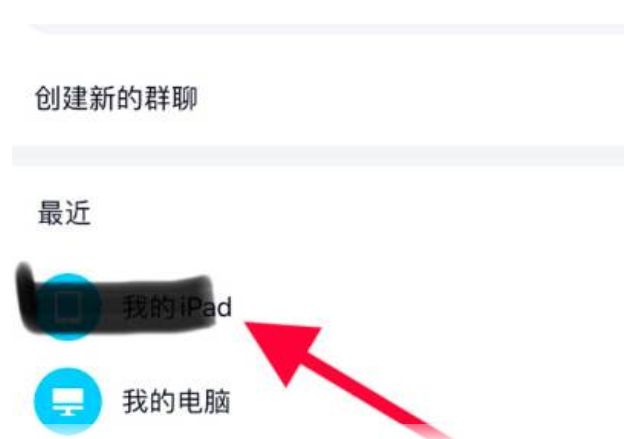The width and height of the screenshot is (641, 439).
Task: Select the 我的电脑 contact label
Action: [176, 401]
